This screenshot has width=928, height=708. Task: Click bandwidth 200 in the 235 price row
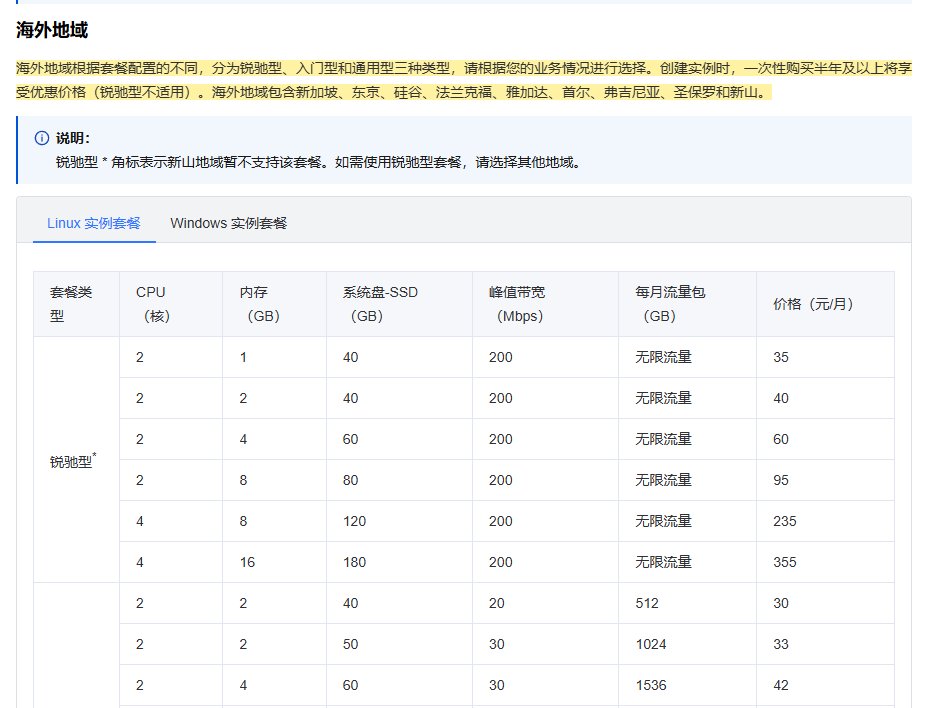(545, 522)
